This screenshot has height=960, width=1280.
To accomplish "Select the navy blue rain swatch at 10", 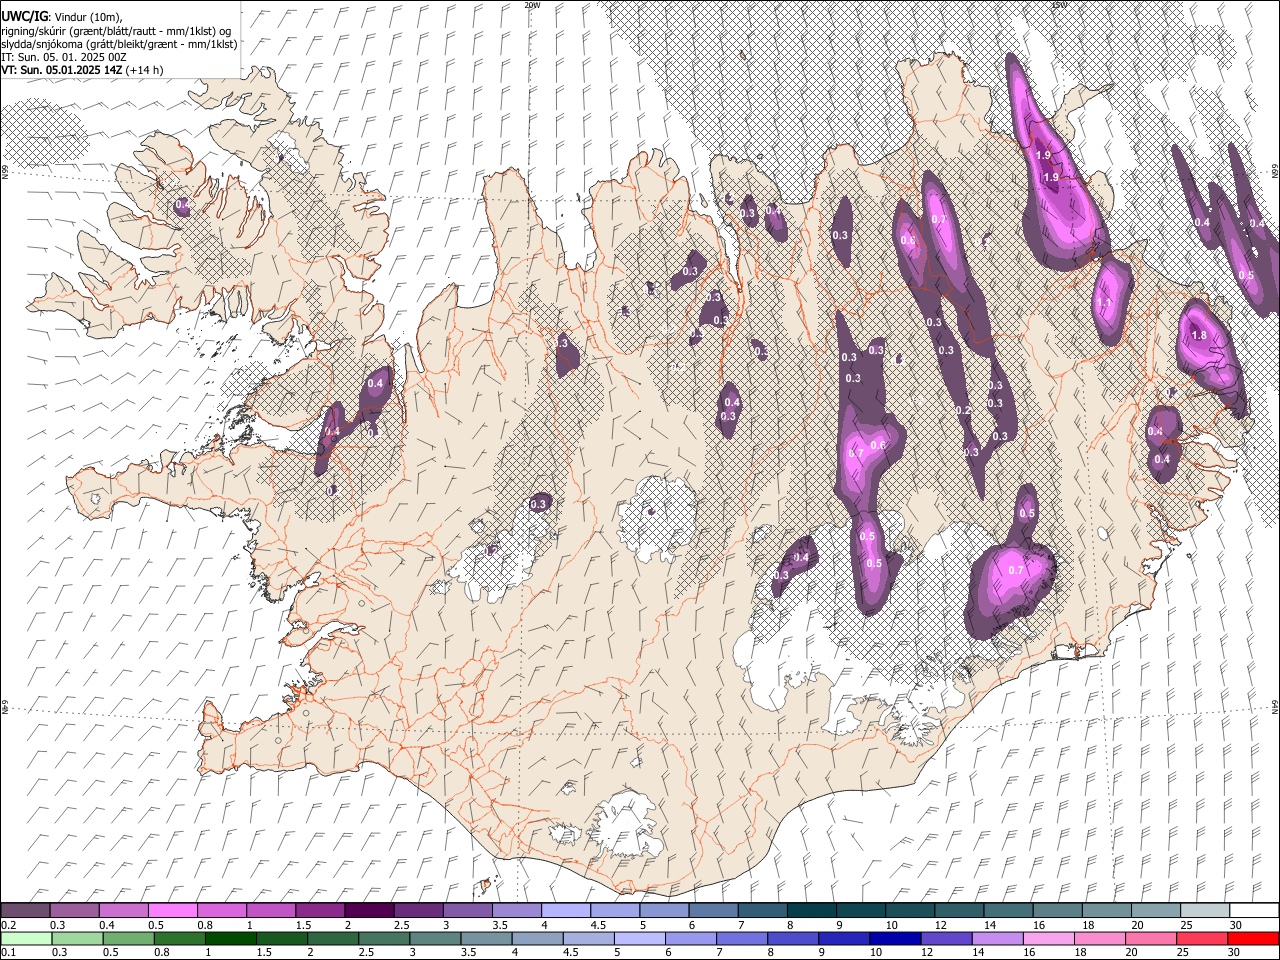I will point(894,938).
